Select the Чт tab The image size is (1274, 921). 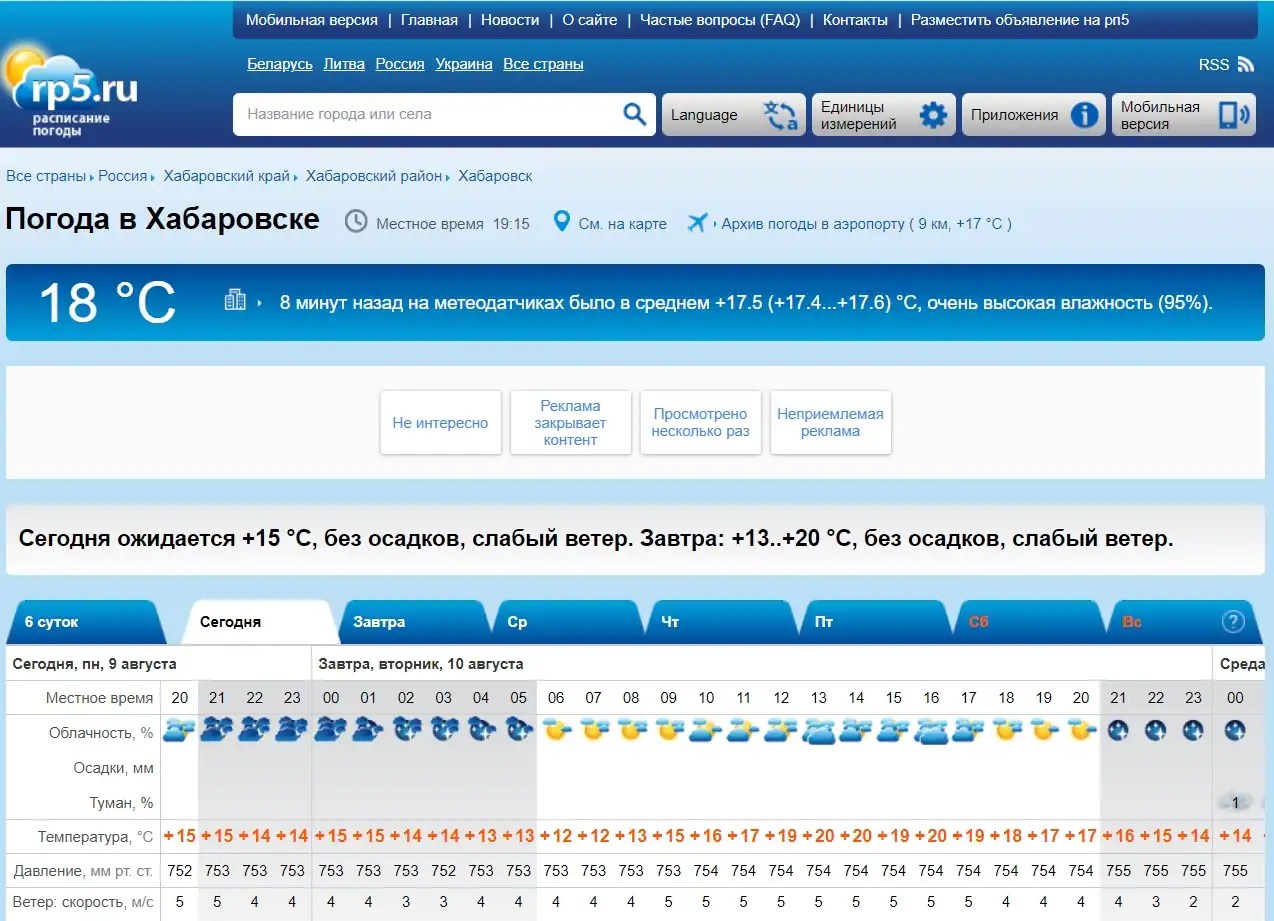720,621
